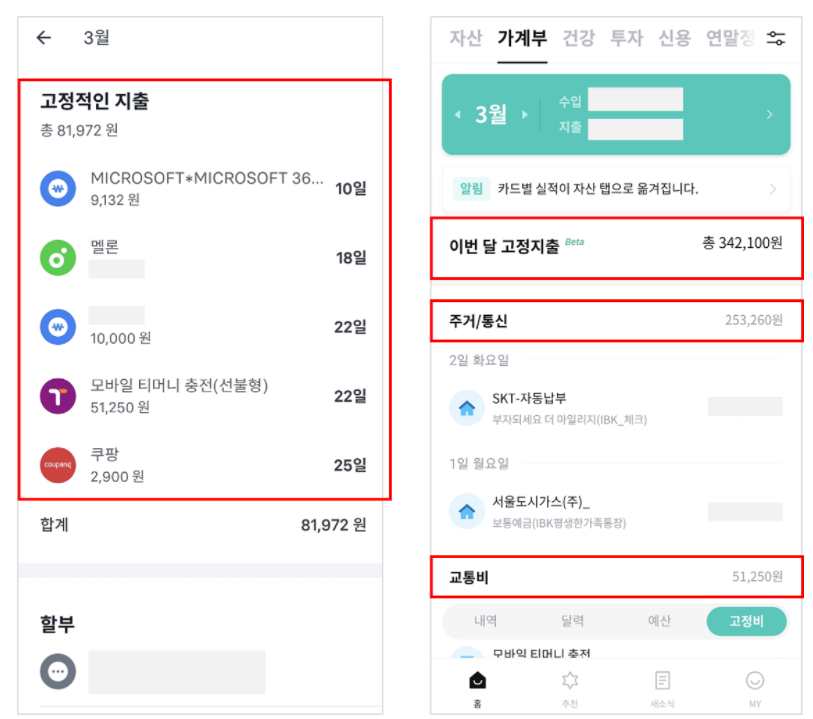This screenshot has height=719, width=813.
Task: Tap the gray ellipsis icon under 할부
Action: coord(58,671)
